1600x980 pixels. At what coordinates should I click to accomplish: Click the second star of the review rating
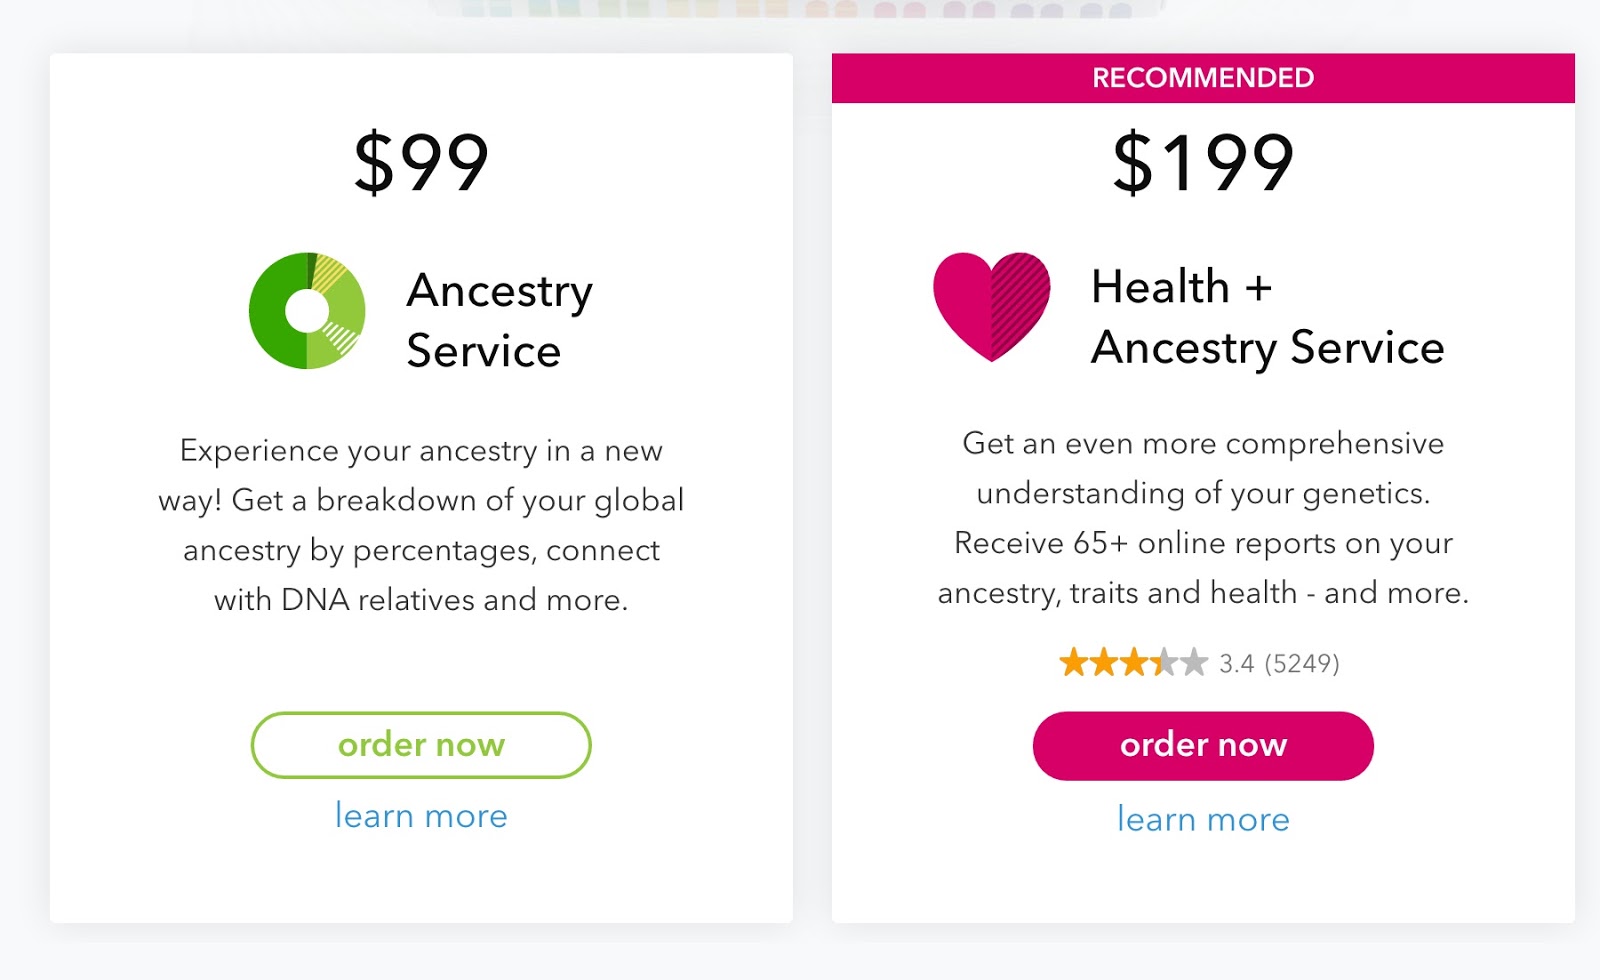click(x=1103, y=661)
